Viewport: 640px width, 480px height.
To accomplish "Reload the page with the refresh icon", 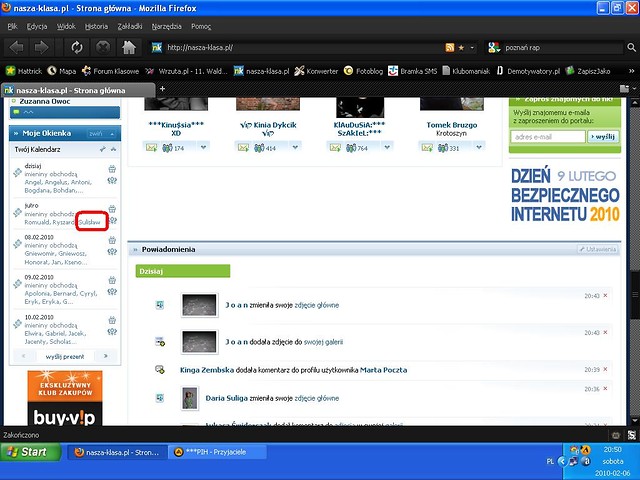I will 77,48.
